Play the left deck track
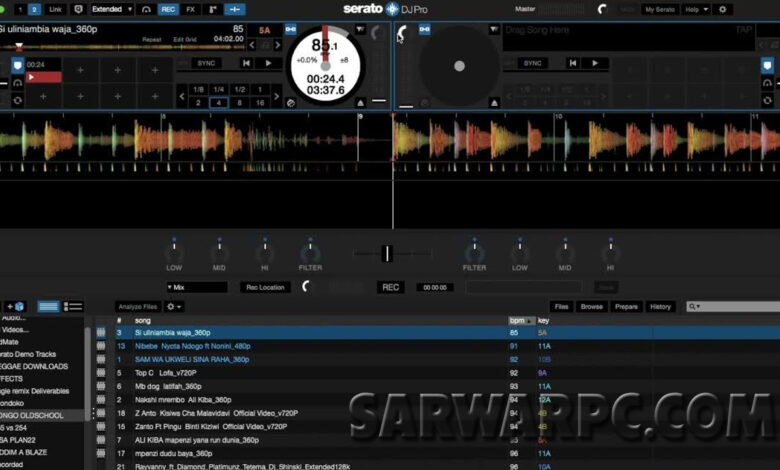The width and height of the screenshot is (780, 470). point(268,63)
